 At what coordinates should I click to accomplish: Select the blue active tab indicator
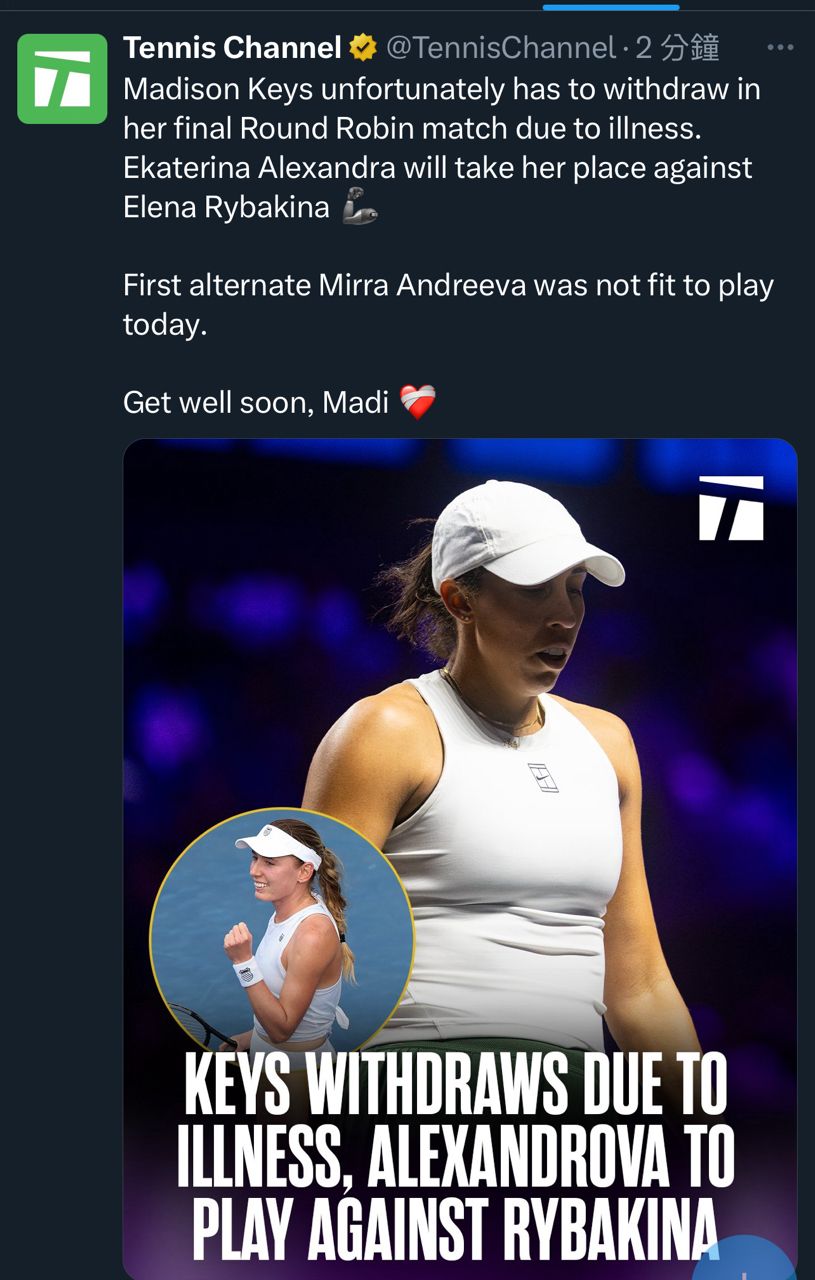point(611,6)
